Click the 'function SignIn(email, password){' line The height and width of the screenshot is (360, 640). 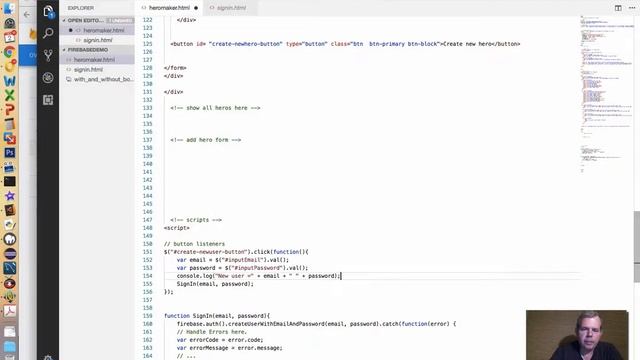217,316
